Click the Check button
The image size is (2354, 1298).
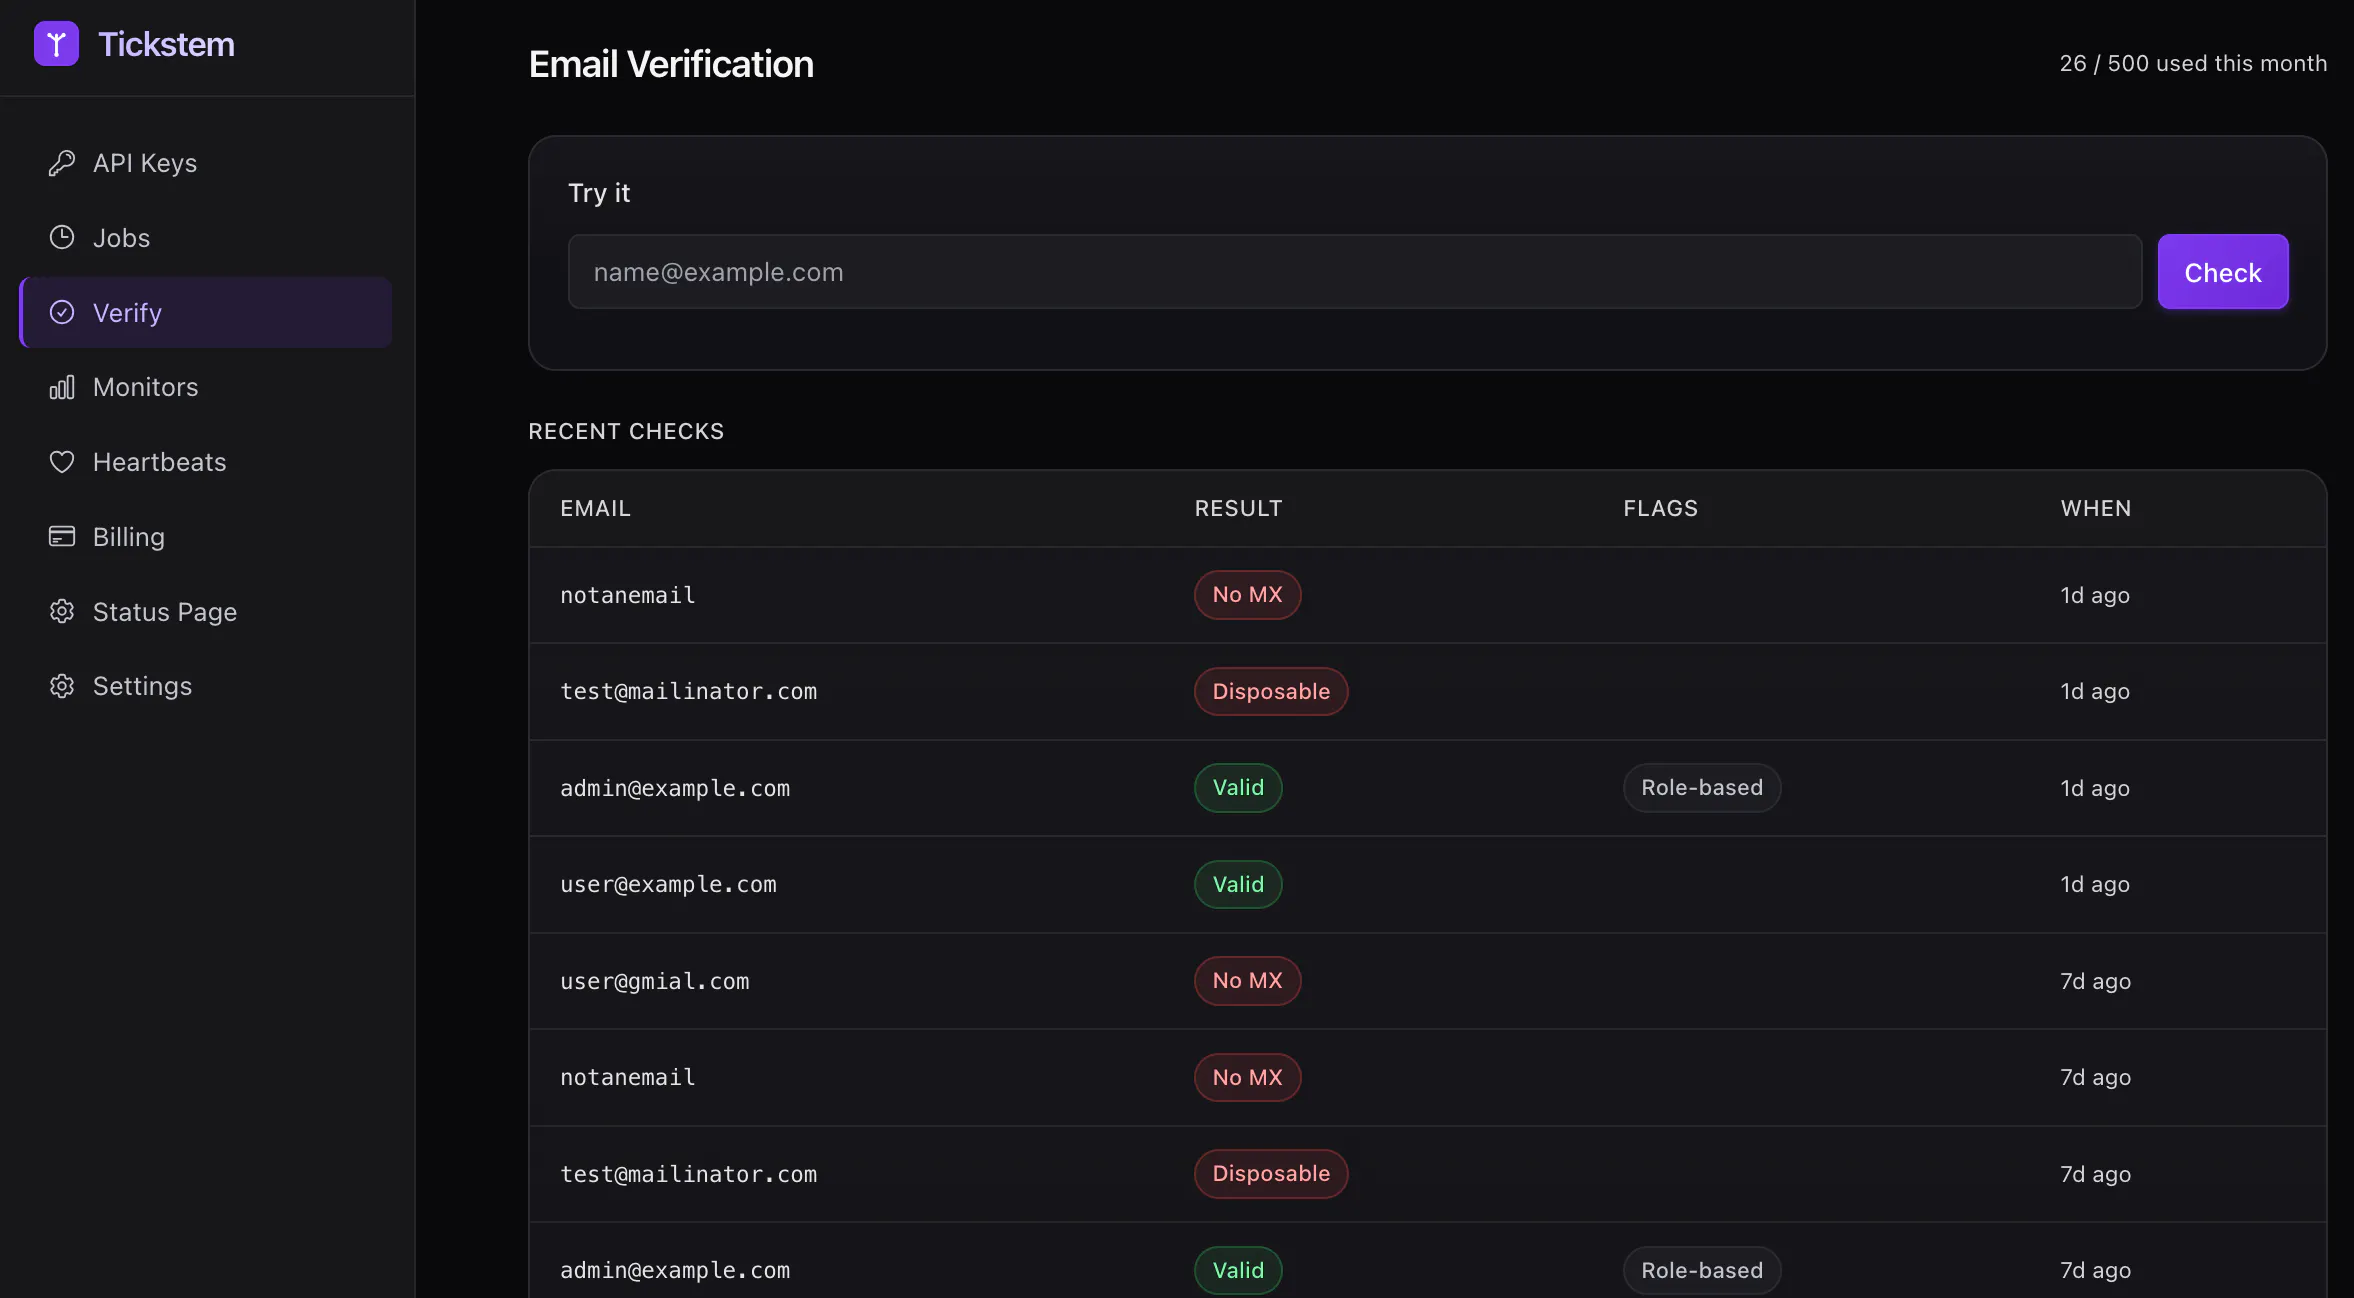[x=2222, y=272]
